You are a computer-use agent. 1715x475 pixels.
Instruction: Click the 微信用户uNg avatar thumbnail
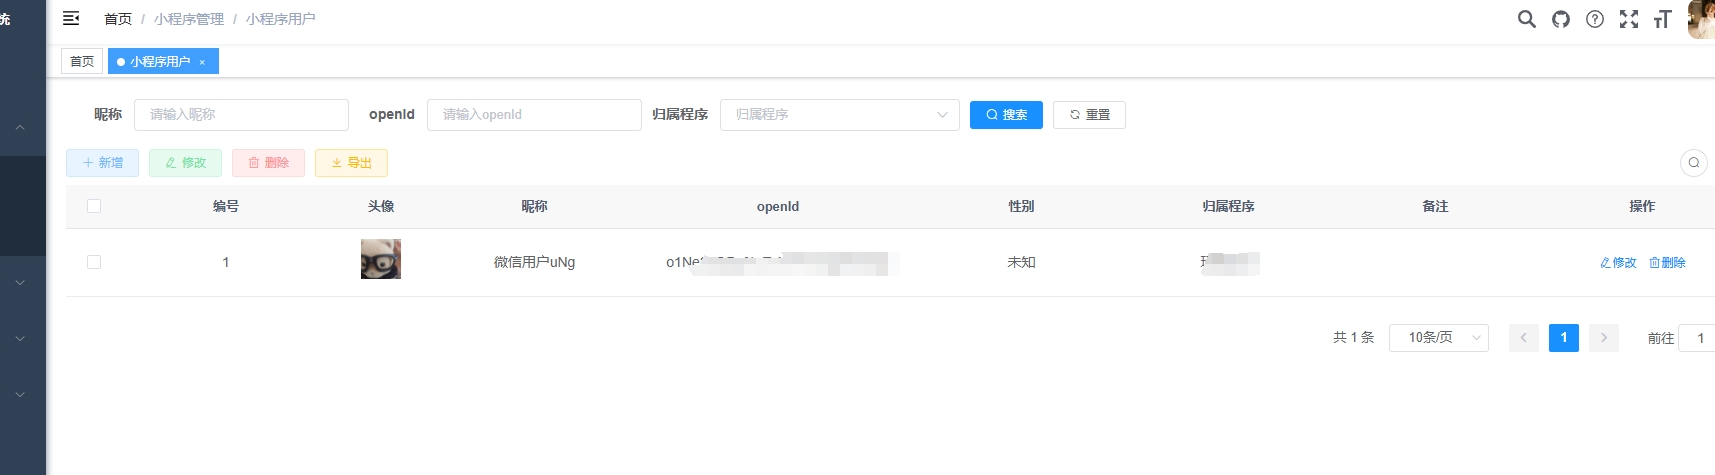pyautogui.click(x=381, y=259)
